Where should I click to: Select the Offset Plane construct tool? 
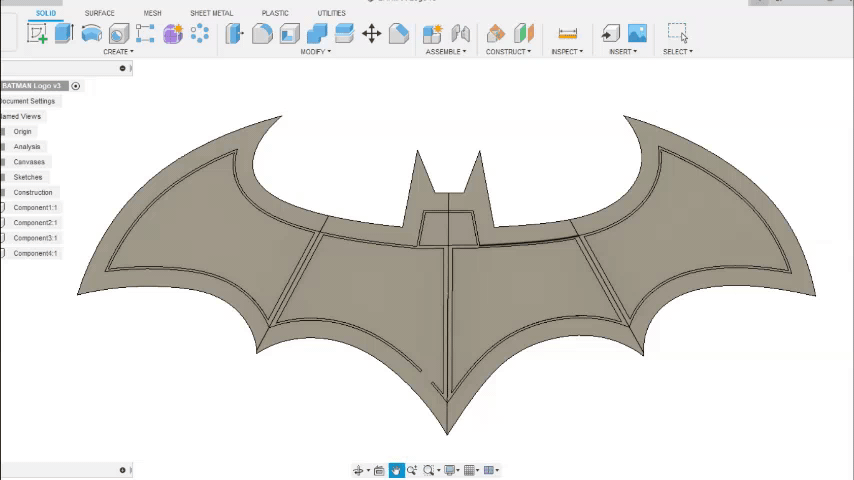pos(496,34)
